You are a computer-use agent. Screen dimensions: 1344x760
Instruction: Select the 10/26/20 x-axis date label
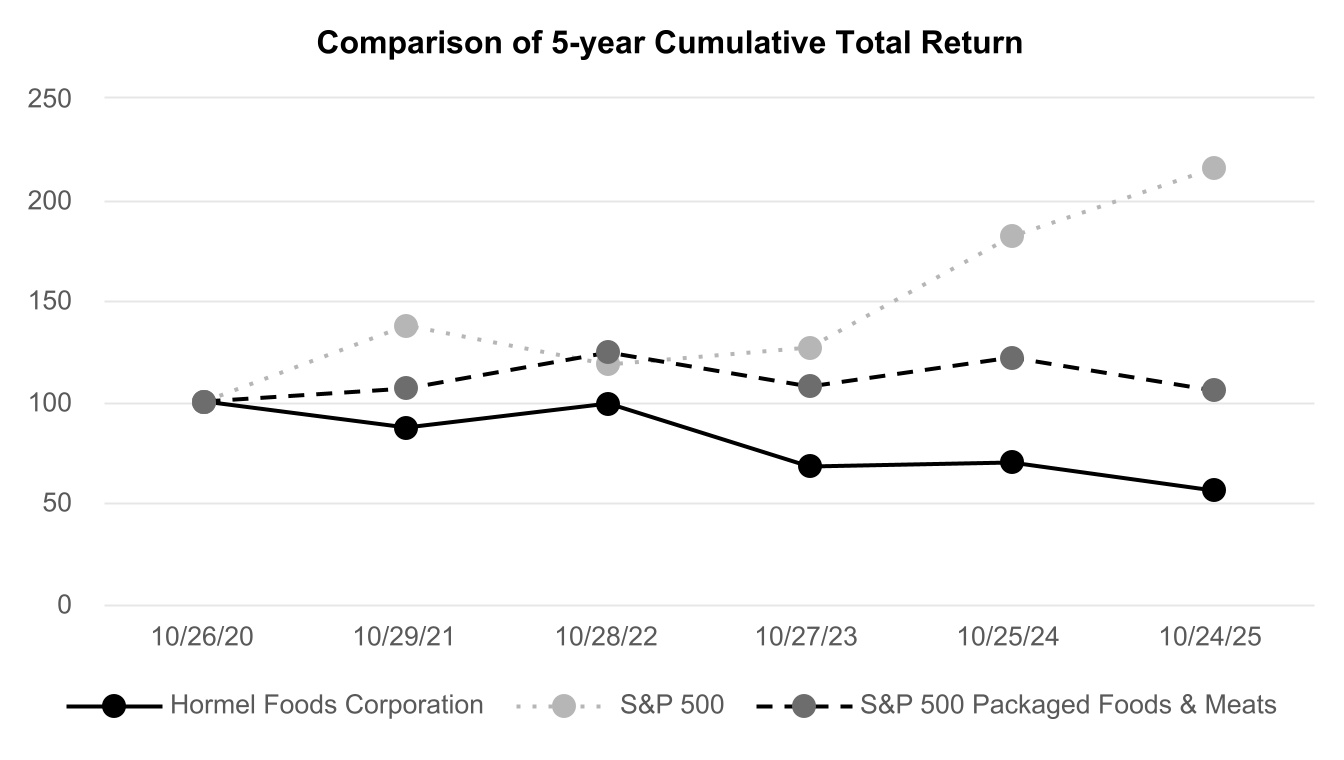click(203, 637)
